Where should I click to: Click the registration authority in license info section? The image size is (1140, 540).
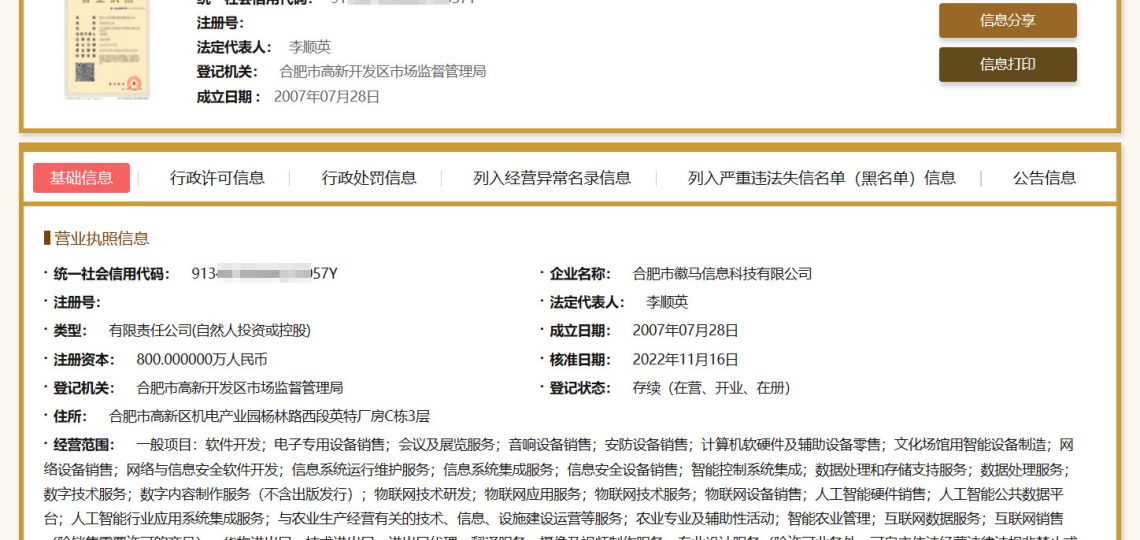point(240,388)
